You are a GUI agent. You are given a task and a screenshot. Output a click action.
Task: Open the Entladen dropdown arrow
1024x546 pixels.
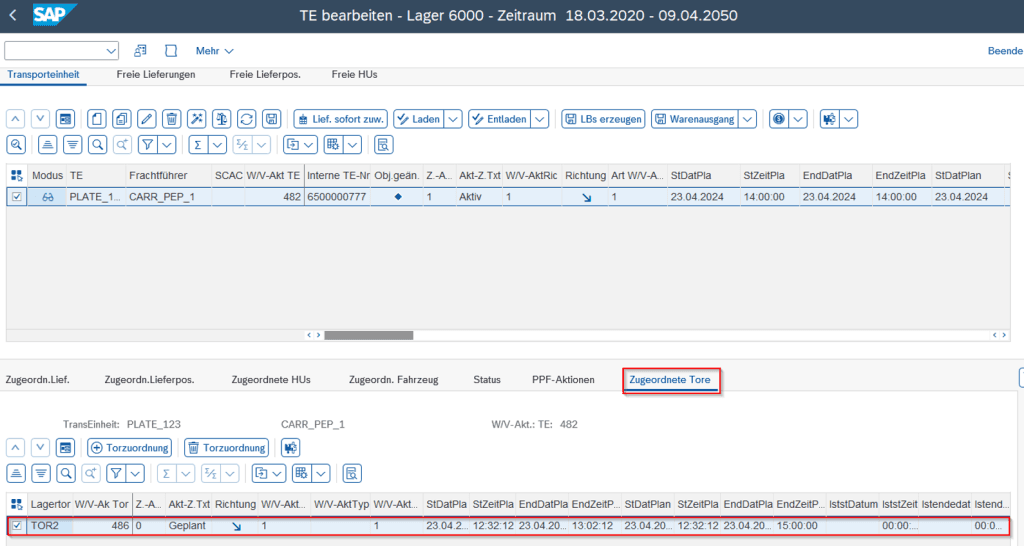[x=539, y=119]
